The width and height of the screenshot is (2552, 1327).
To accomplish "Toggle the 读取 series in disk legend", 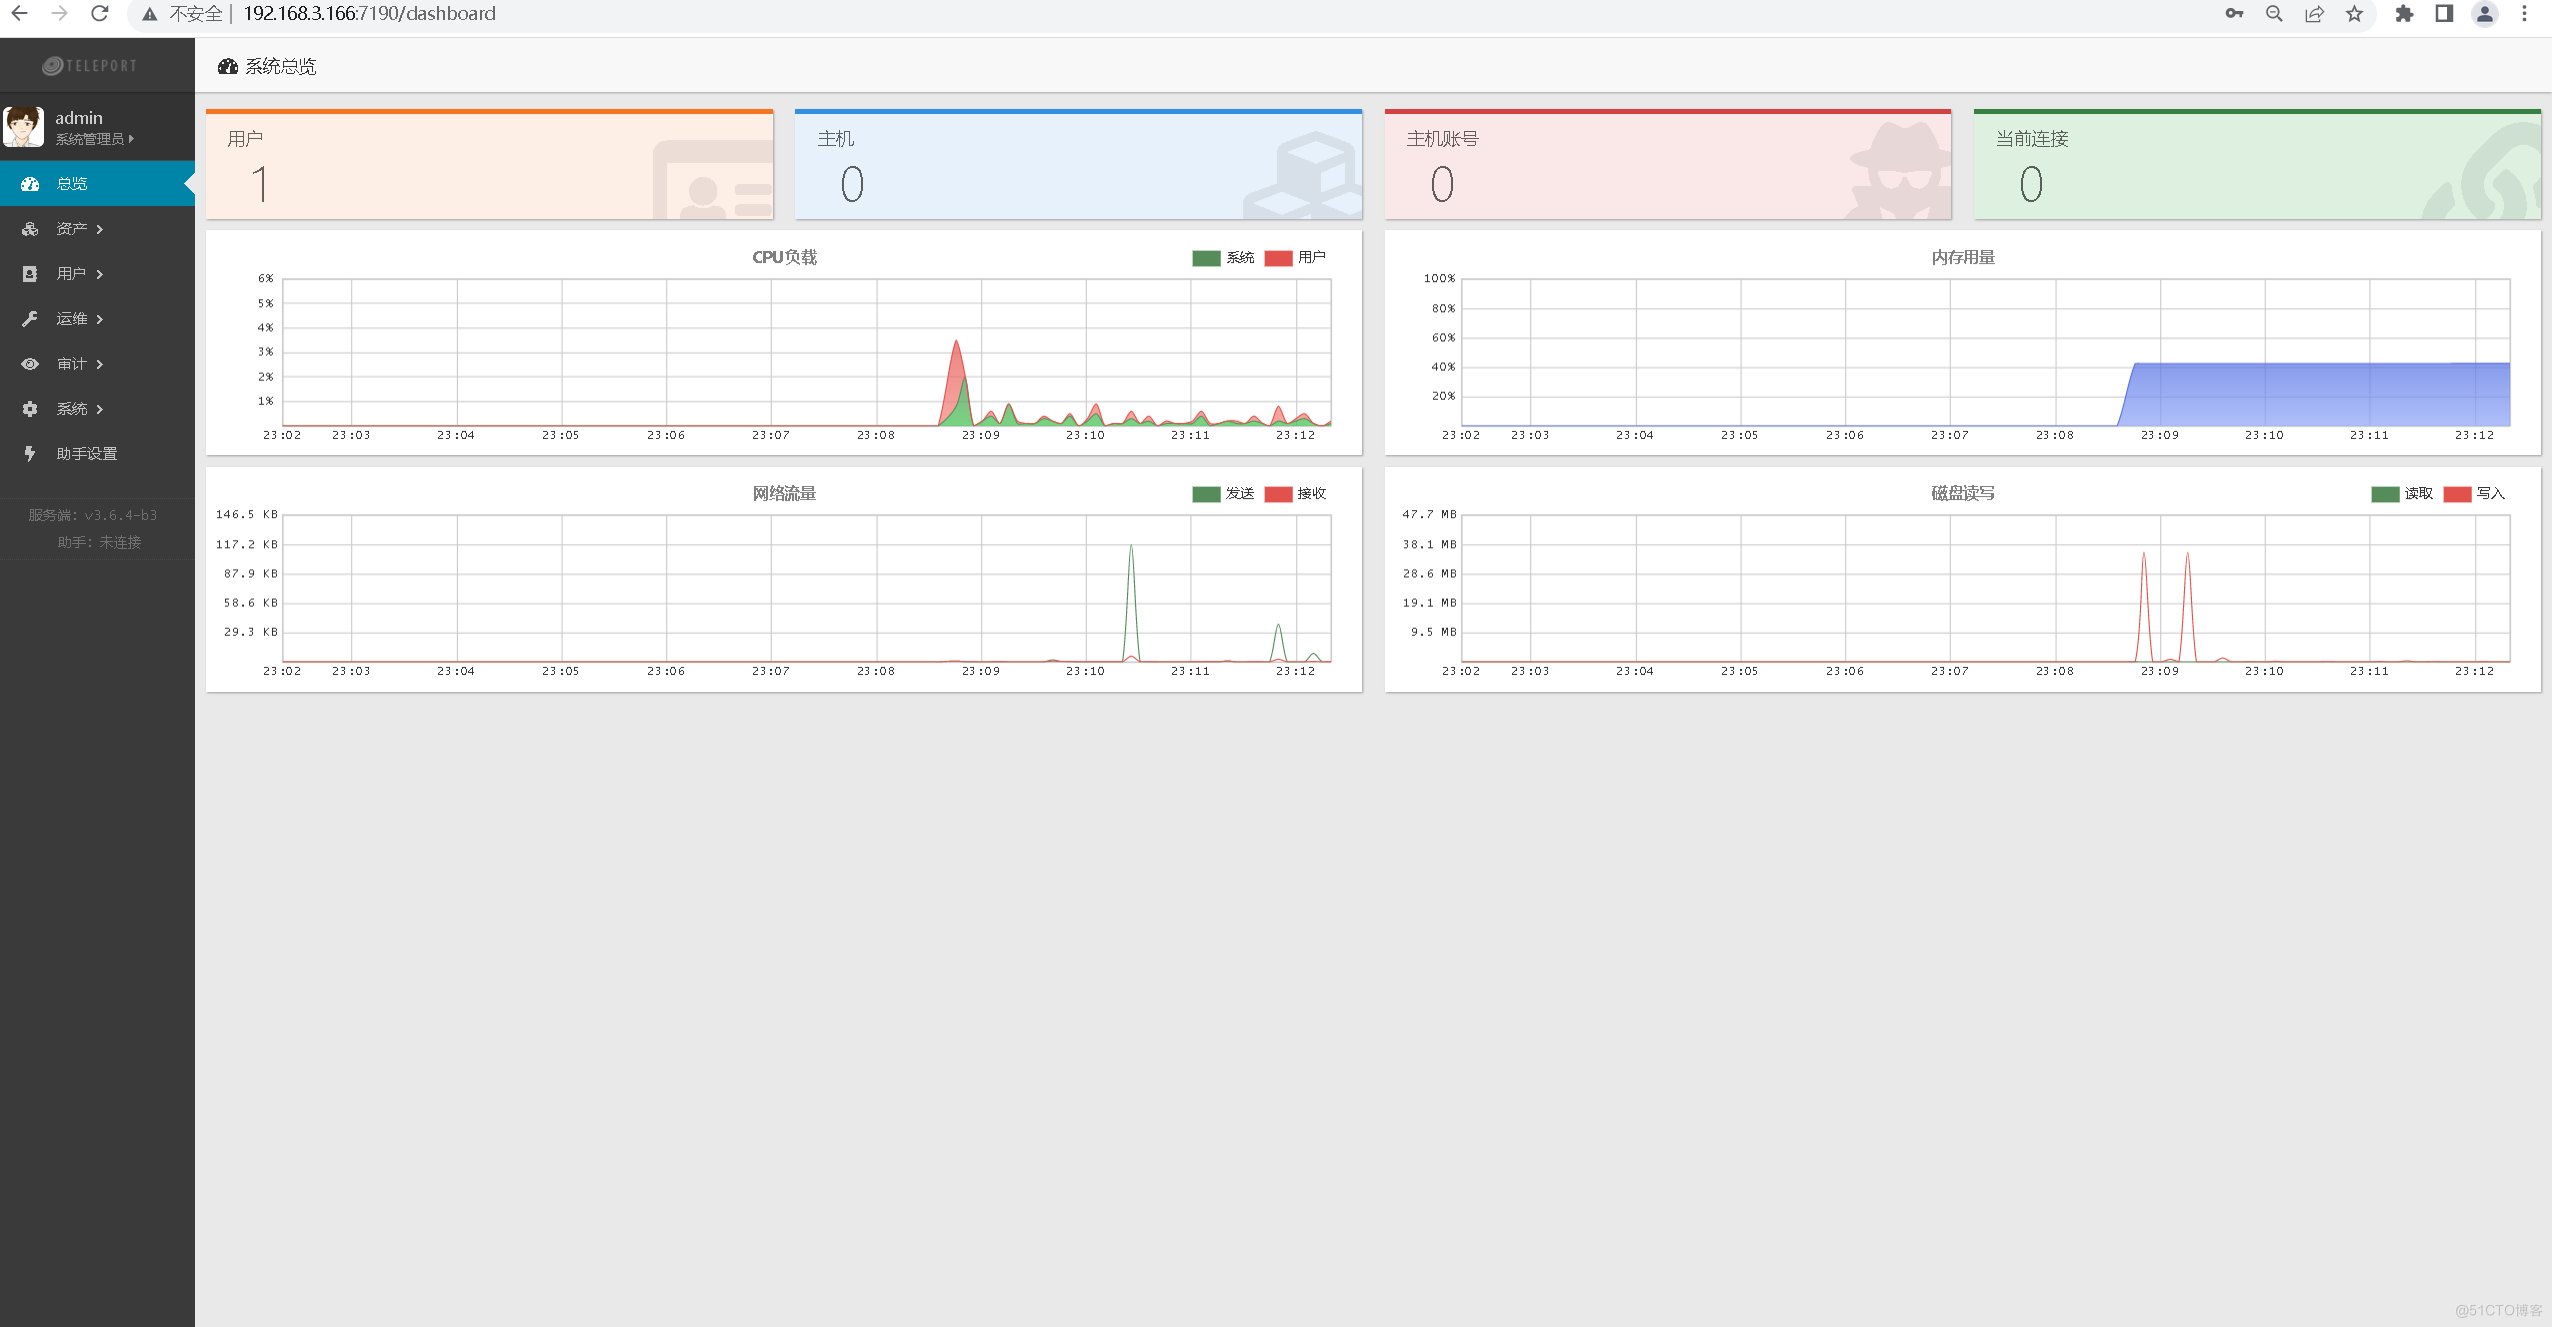I will [x=2402, y=494].
